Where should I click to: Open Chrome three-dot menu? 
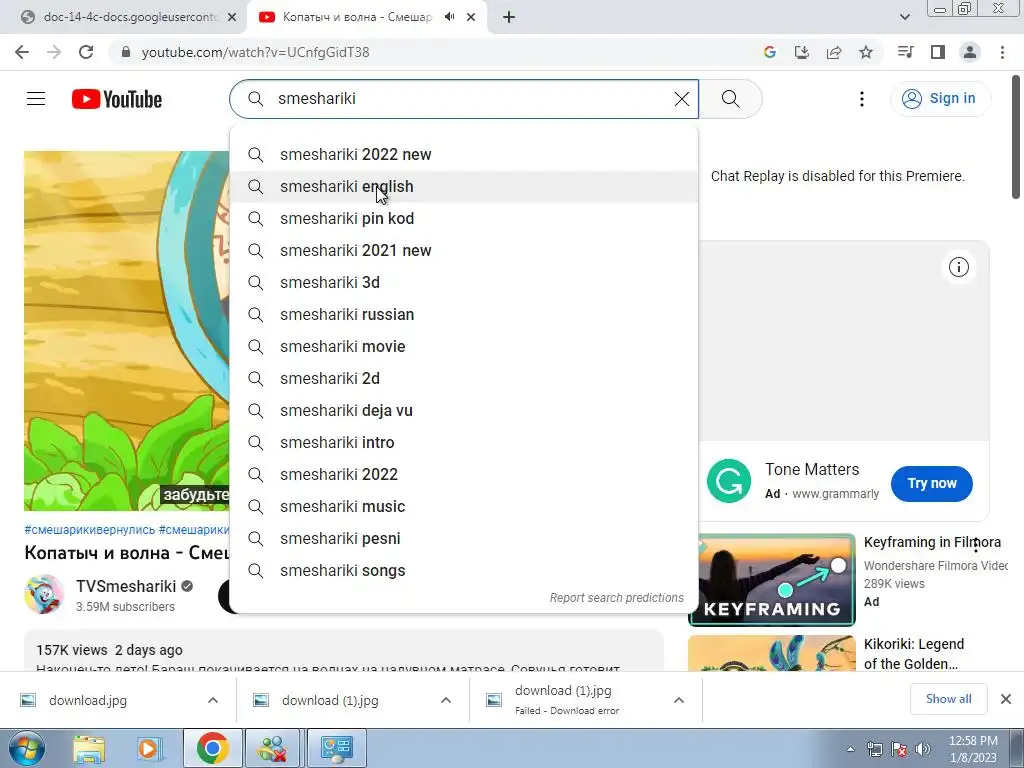(1002, 52)
